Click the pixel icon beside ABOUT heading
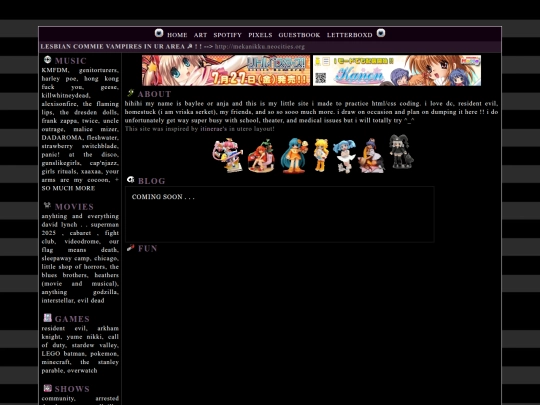The image size is (540, 405). tap(131, 93)
